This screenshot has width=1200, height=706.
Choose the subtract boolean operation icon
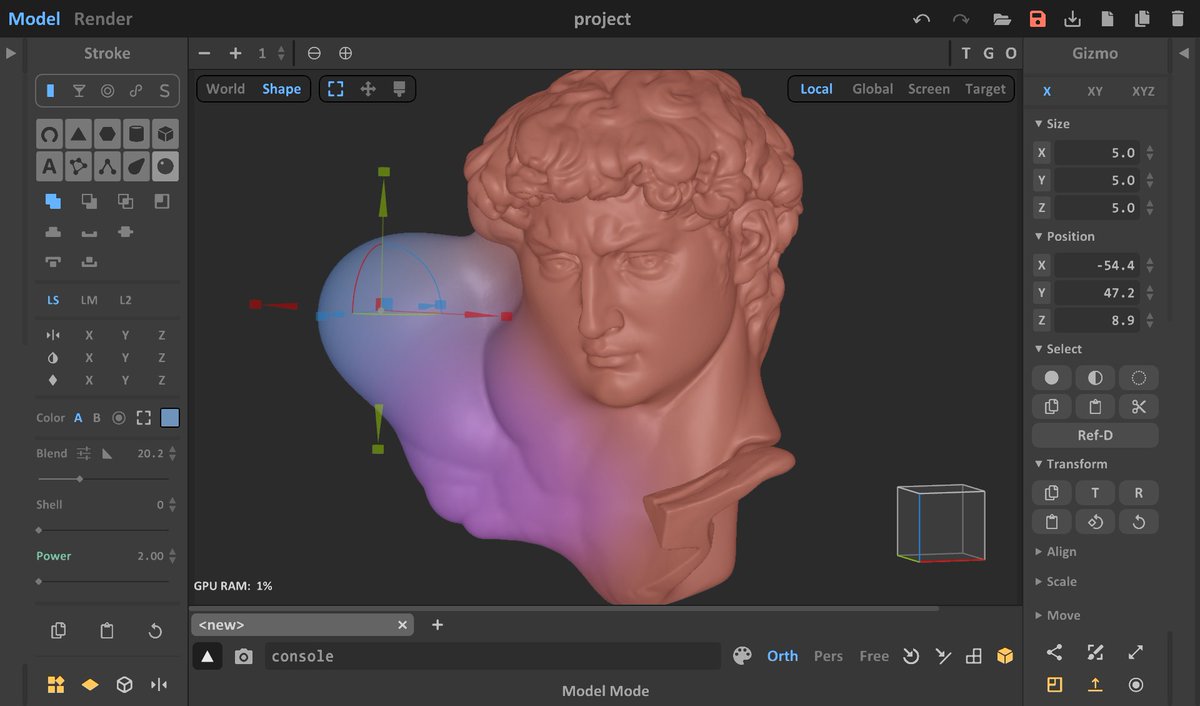click(89, 201)
